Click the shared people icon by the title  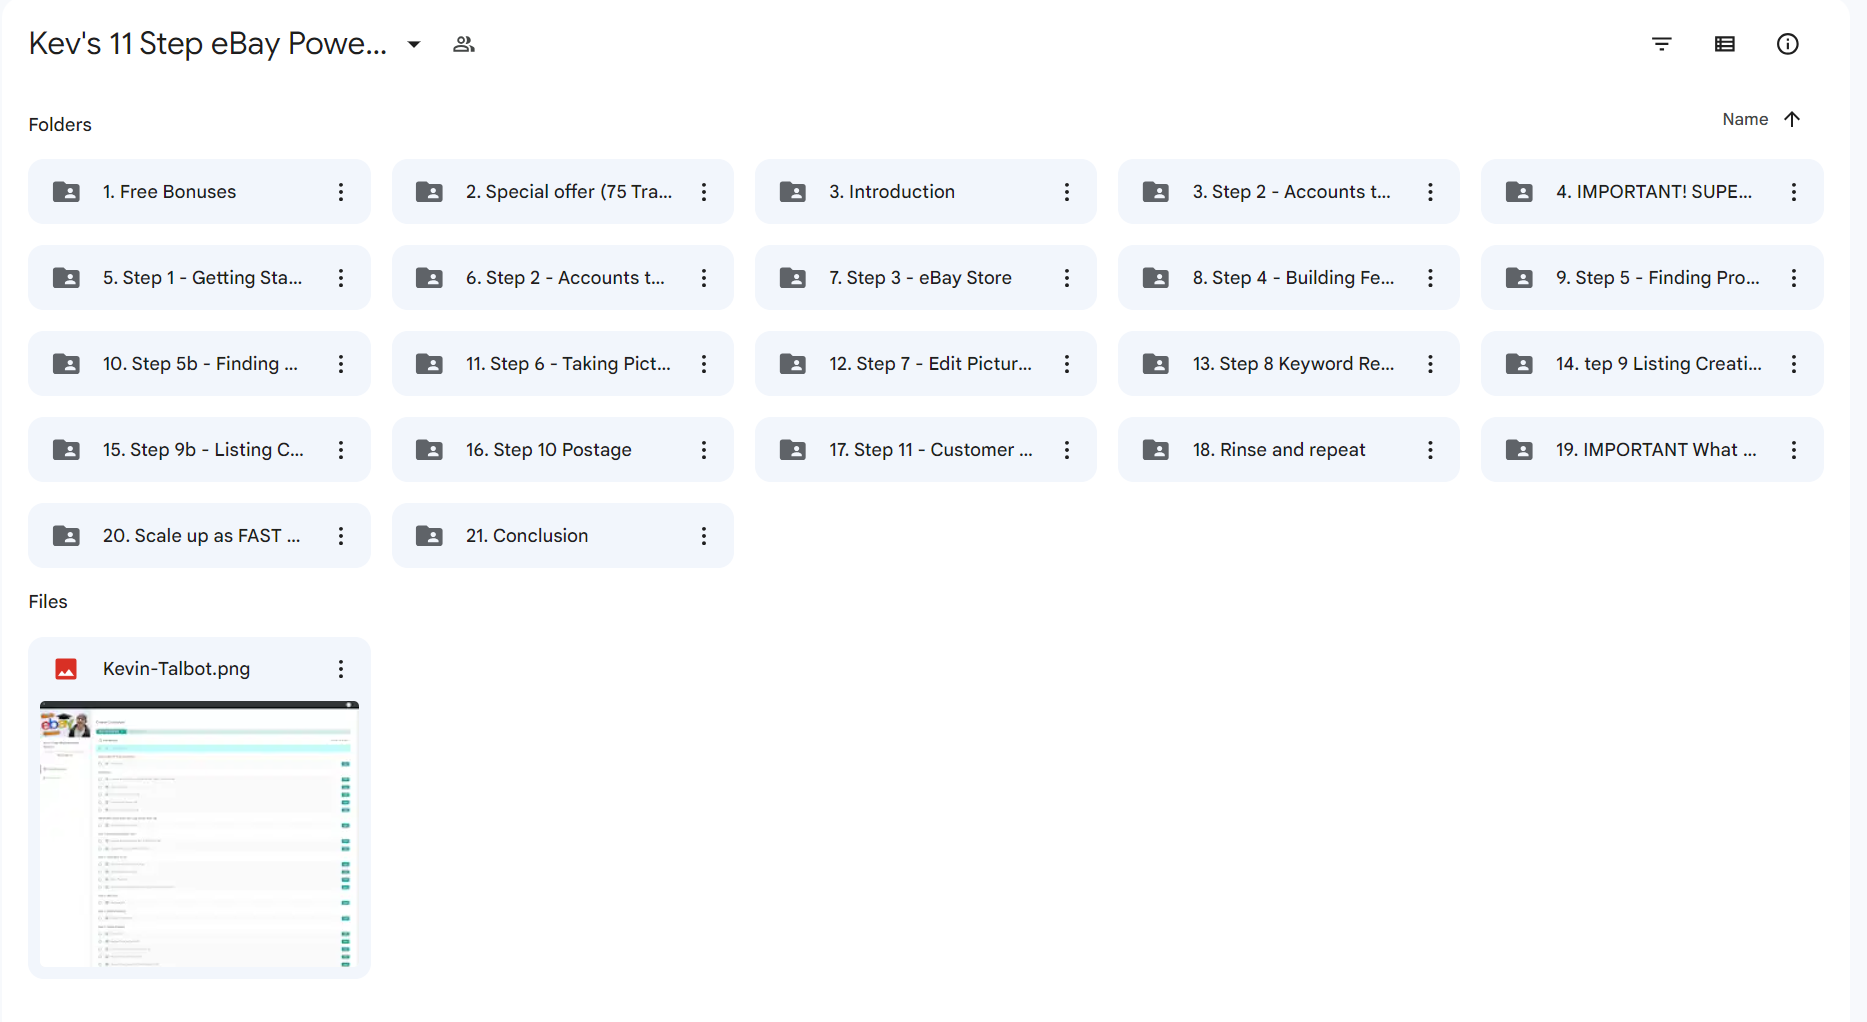click(x=464, y=44)
